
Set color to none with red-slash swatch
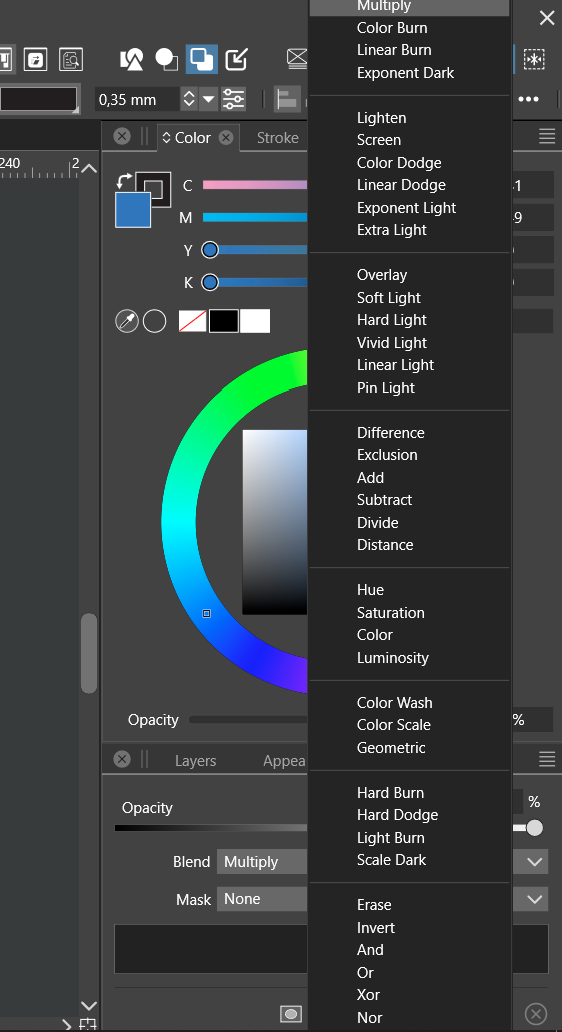[193, 321]
